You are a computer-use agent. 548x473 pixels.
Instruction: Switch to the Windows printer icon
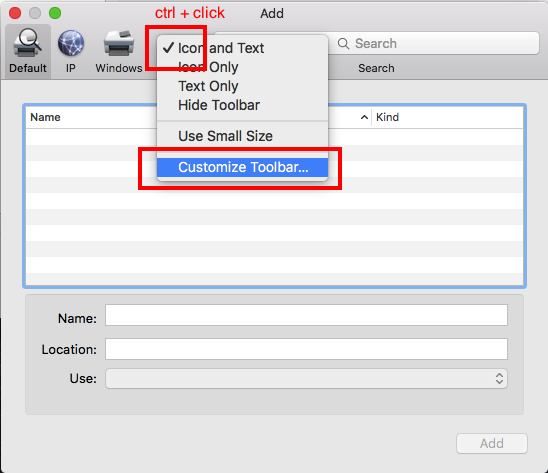[119, 43]
